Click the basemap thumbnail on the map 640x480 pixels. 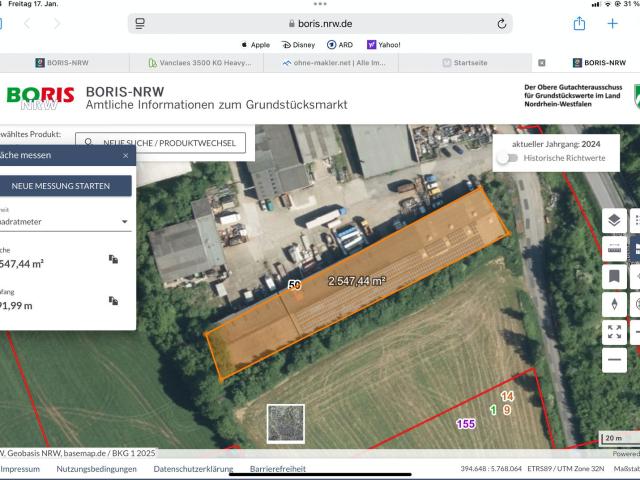pyautogui.click(x=285, y=422)
